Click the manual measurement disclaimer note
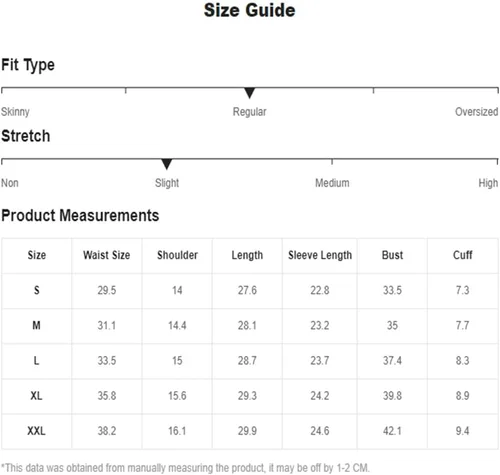 click(x=185, y=468)
